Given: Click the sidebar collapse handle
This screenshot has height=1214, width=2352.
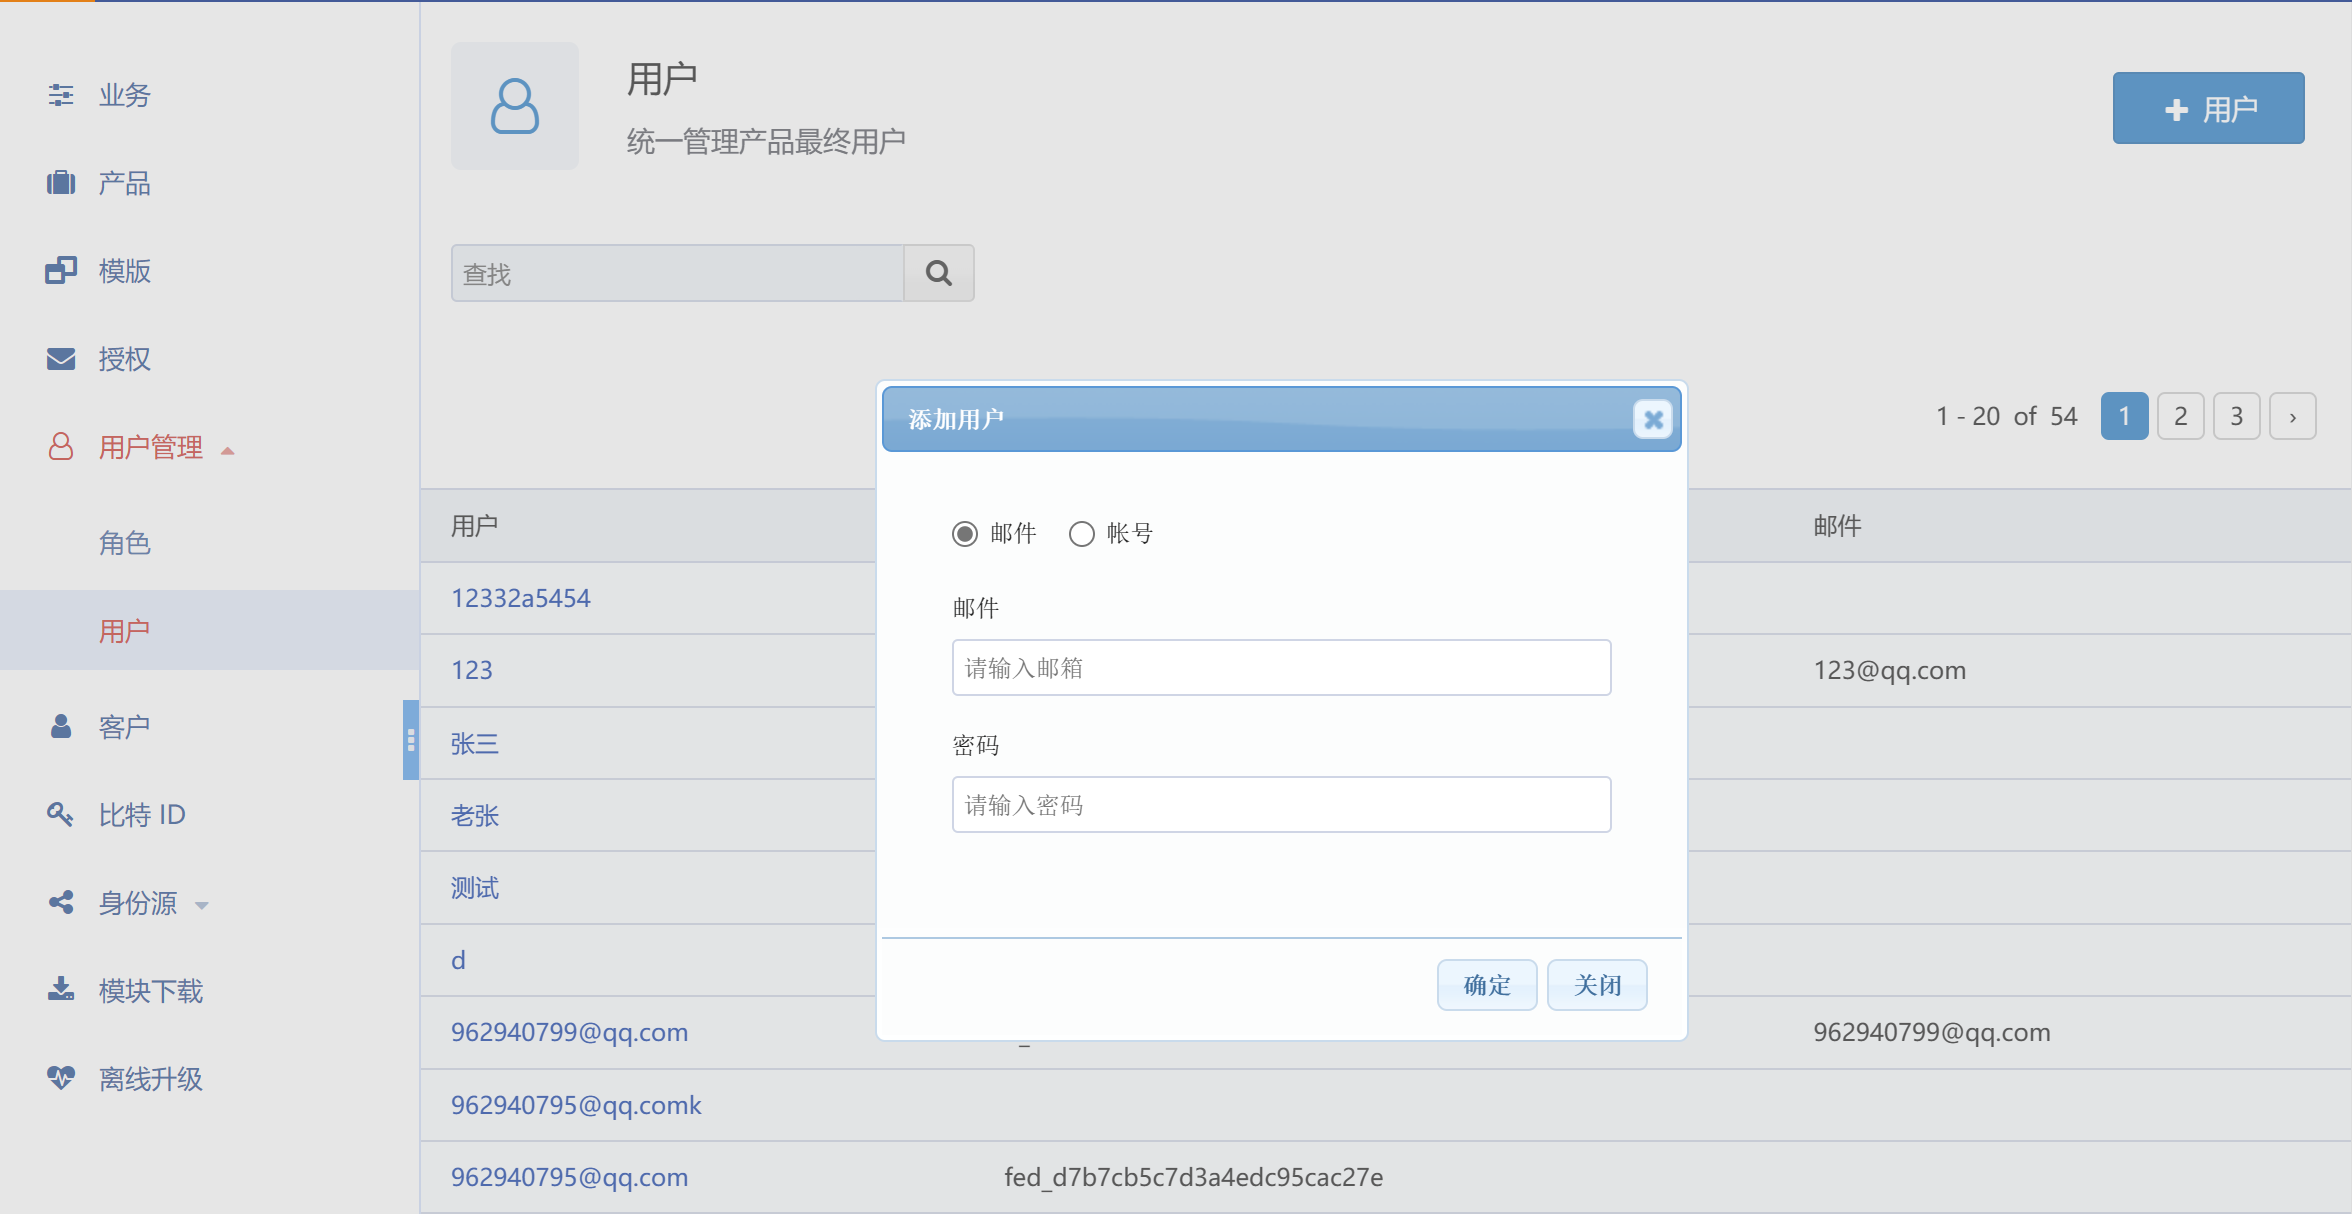Looking at the screenshot, I should 410,739.
